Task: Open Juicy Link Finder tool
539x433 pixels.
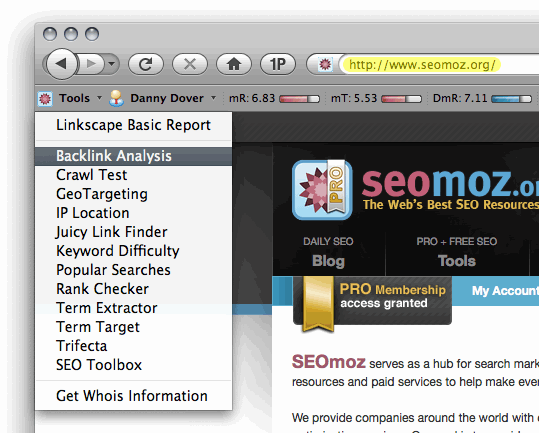Action: click(x=133, y=232)
